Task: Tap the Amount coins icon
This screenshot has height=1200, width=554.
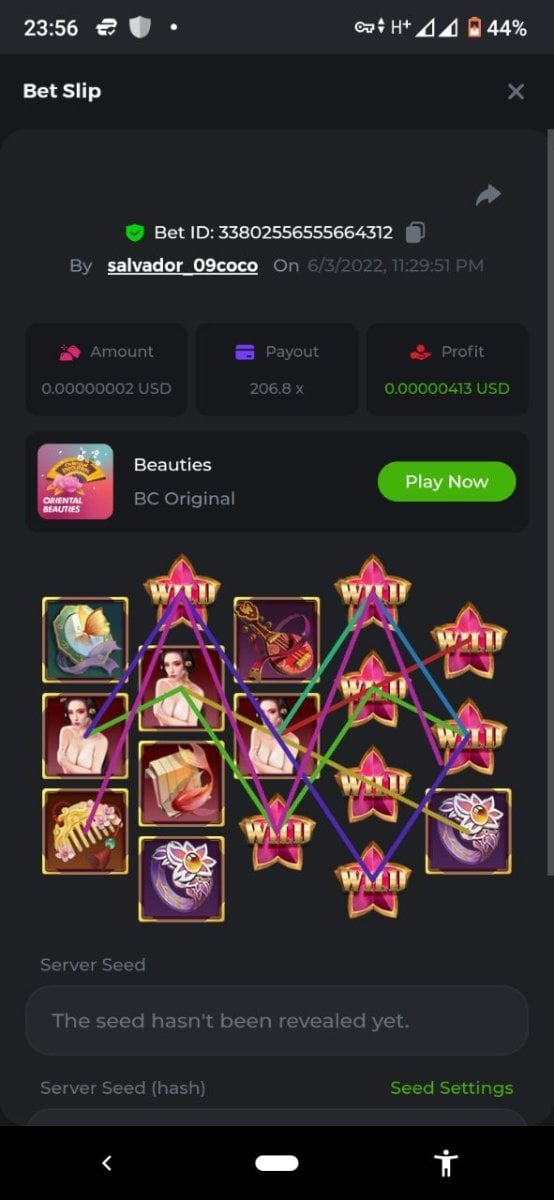Action: tap(70, 352)
